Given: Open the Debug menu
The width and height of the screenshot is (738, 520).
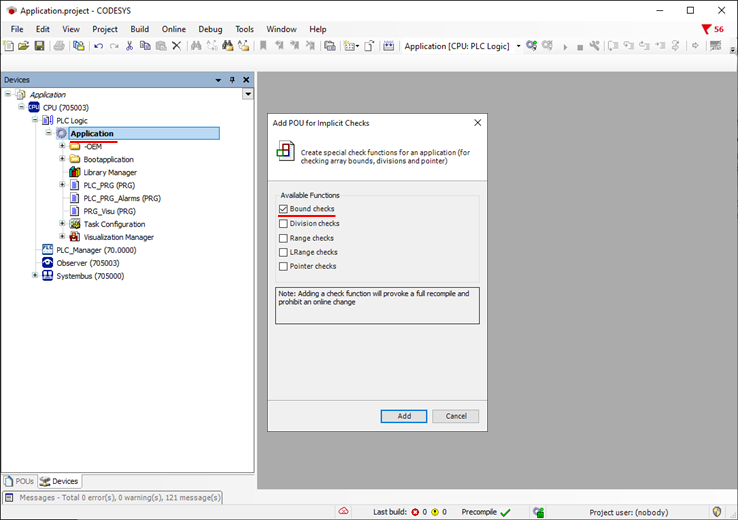Looking at the screenshot, I should (x=210, y=29).
